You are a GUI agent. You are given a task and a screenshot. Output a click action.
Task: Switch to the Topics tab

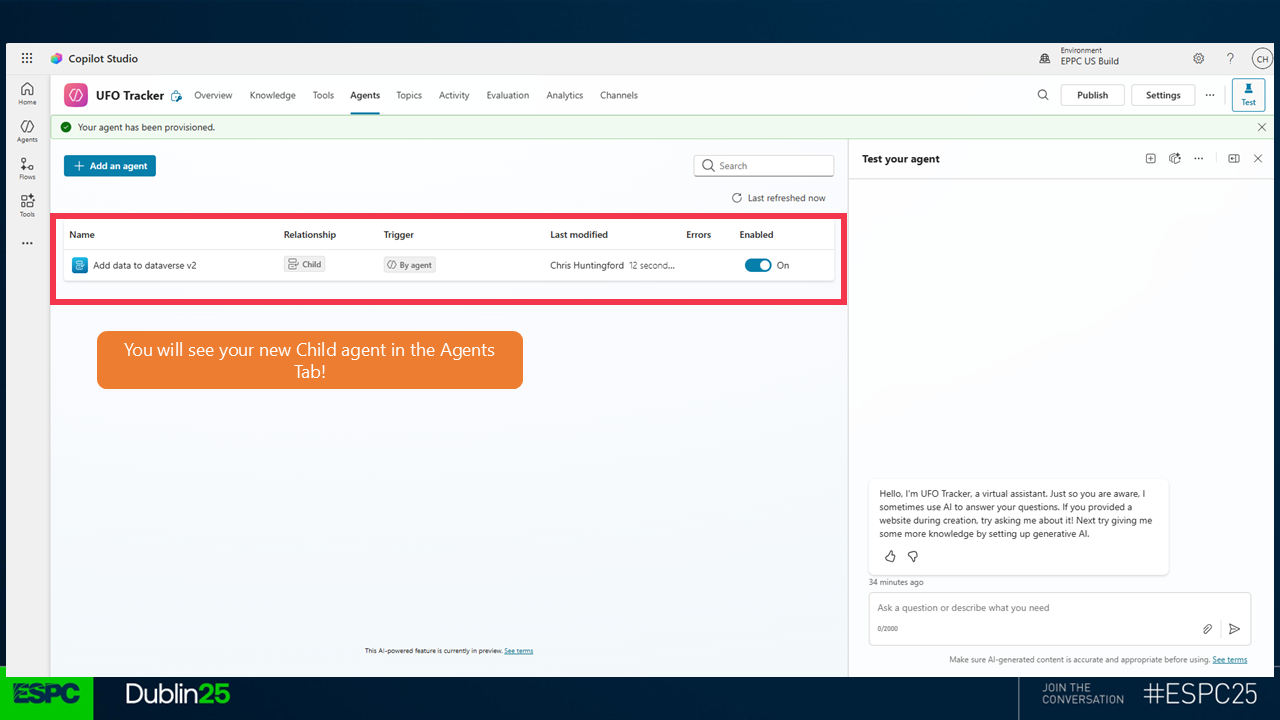(408, 96)
